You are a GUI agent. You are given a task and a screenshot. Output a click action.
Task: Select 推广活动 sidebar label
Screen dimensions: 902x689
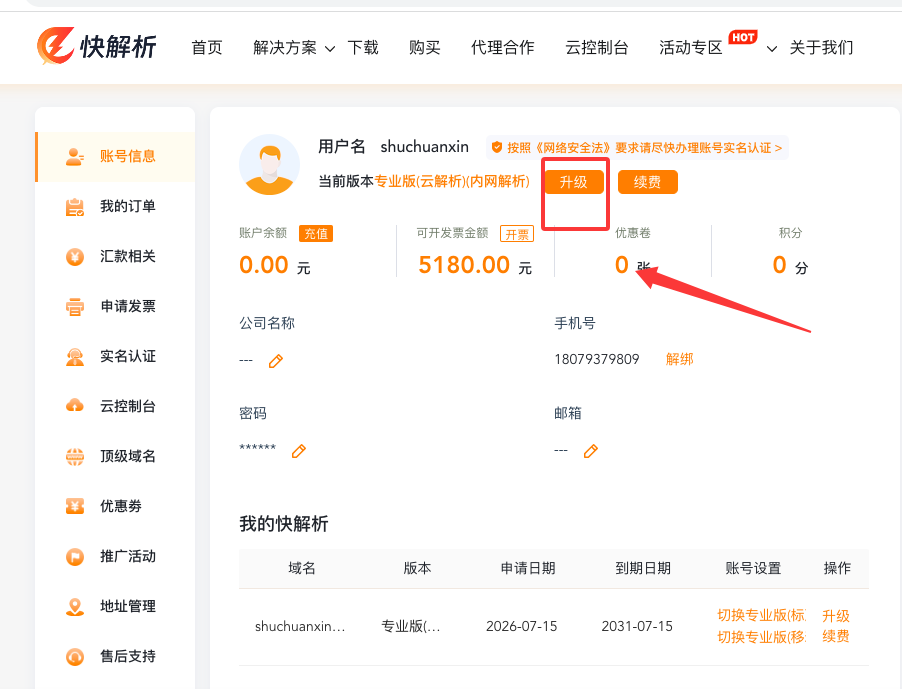click(x=128, y=557)
